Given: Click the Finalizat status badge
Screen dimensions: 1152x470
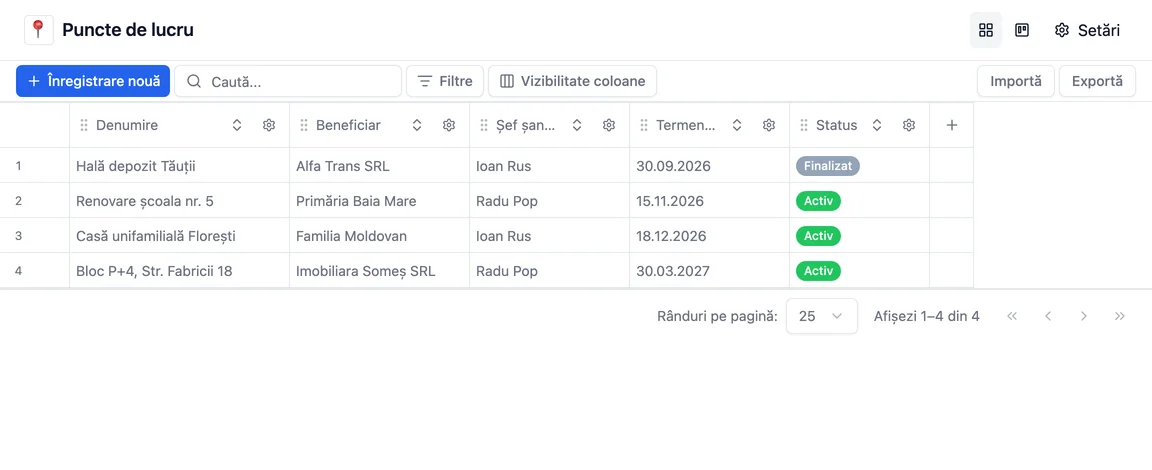Looking at the screenshot, I should (827, 166).
